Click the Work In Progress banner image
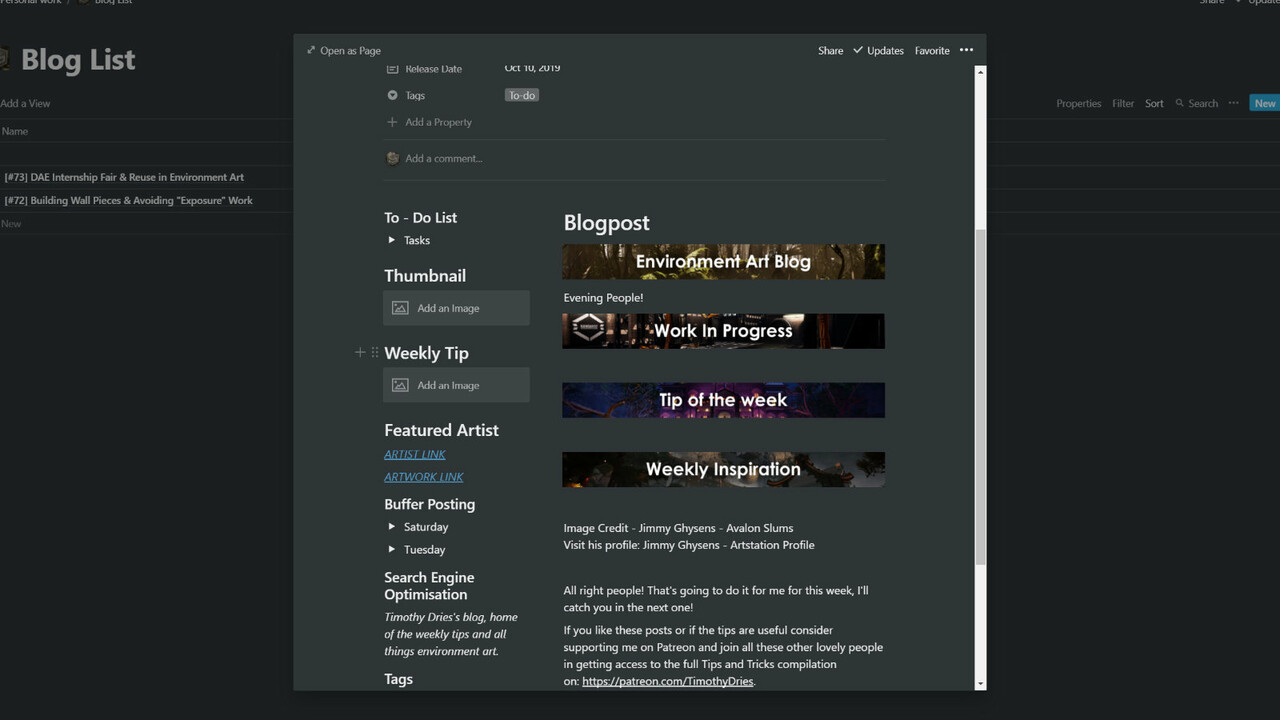This screenshot has width=1280, height=720. pos(723,331)
